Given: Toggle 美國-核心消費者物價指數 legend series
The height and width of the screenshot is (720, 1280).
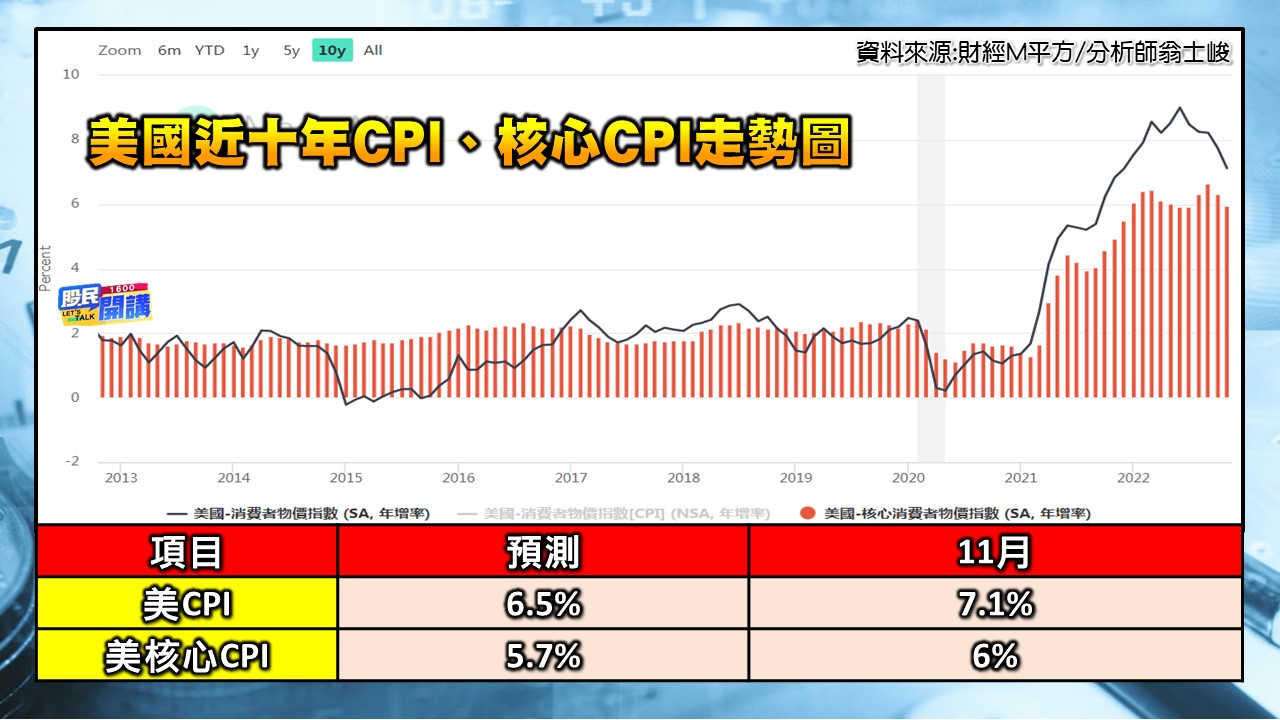Looking at the screenshot, I should (x=946, y=513).
